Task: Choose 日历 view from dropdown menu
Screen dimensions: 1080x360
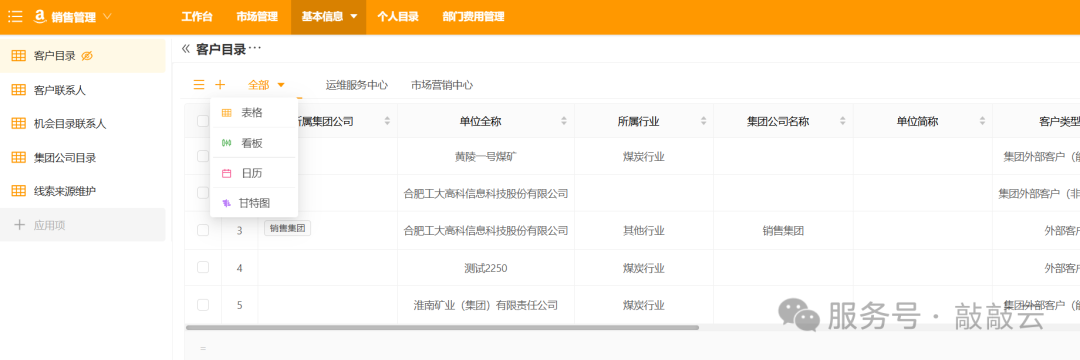Action: (254, 173)
